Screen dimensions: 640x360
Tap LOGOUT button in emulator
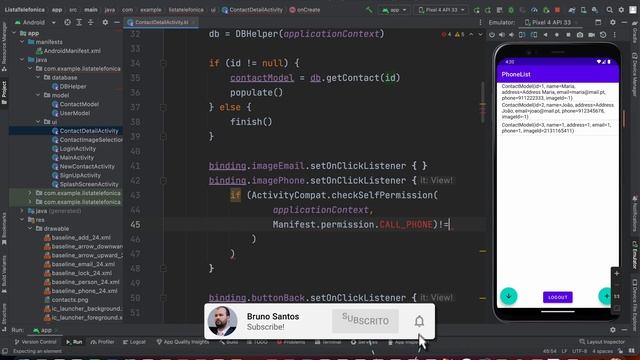558,297
